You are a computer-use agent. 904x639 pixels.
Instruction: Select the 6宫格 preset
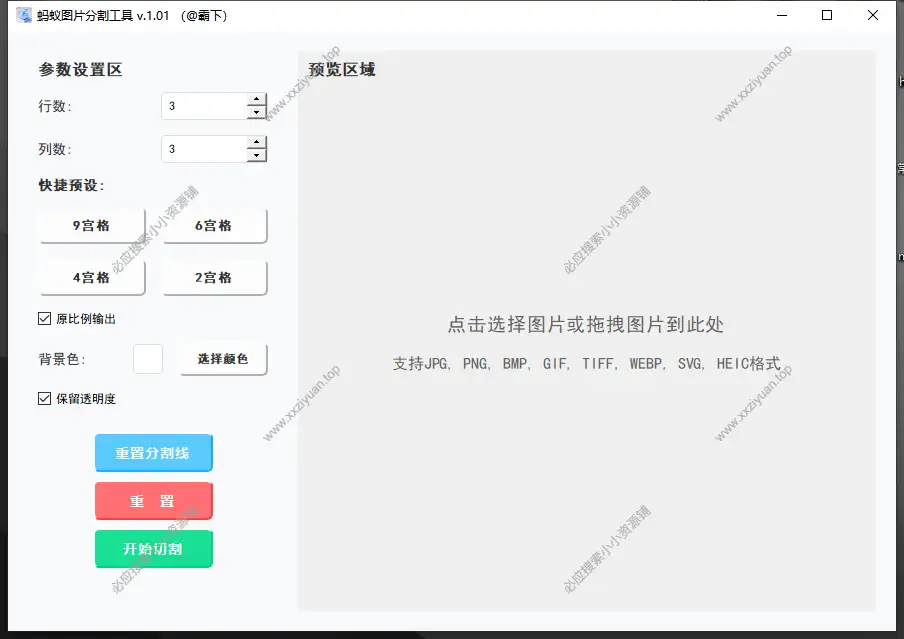pyautogui.click(x=214, y=225)
